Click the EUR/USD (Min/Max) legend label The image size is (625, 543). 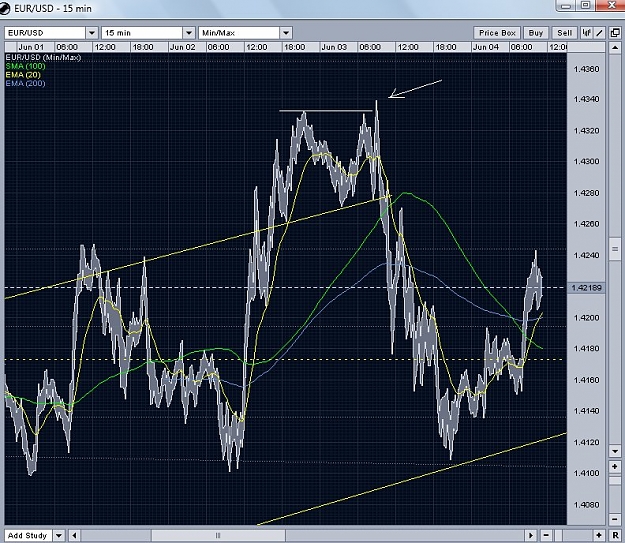(43, 57)
